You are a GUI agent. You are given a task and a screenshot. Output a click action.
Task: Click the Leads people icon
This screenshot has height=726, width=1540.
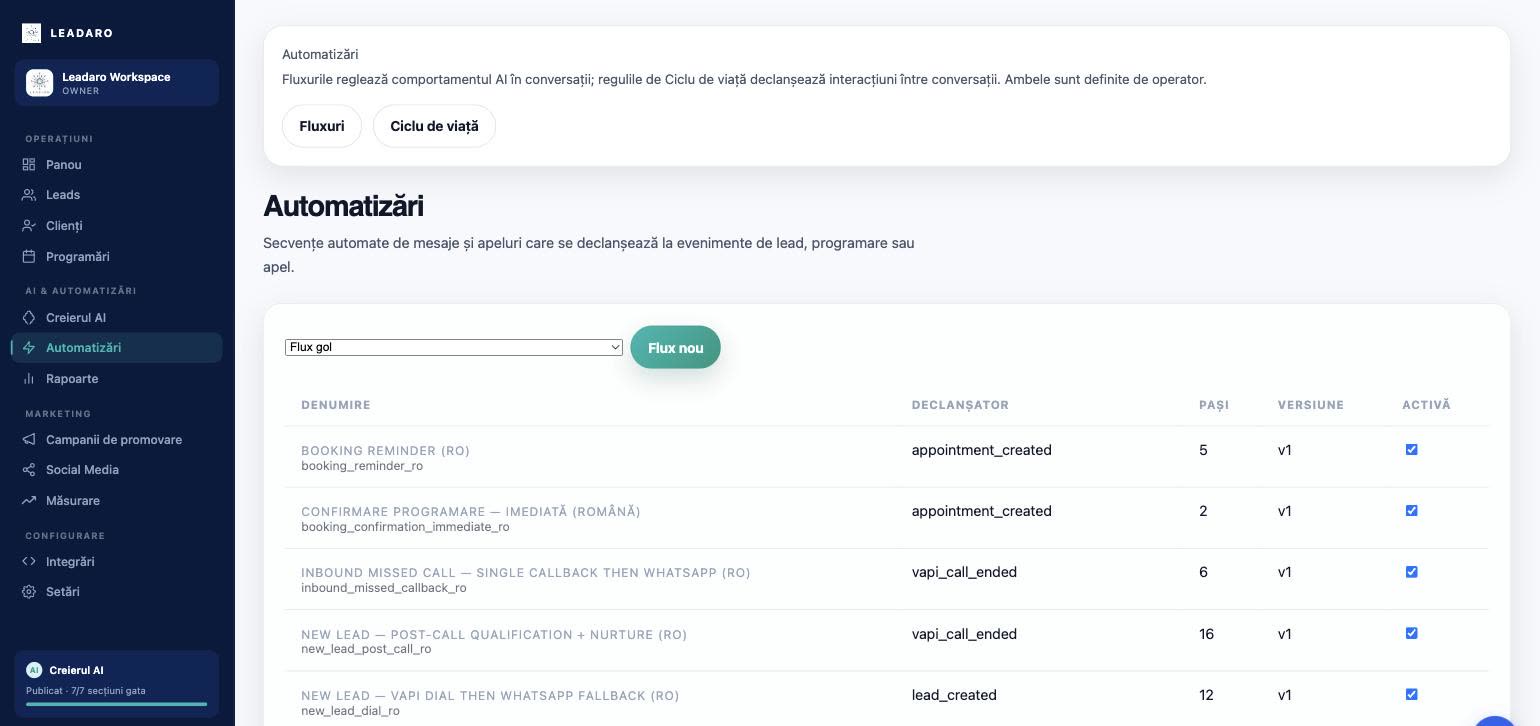[x=29, y=194]
